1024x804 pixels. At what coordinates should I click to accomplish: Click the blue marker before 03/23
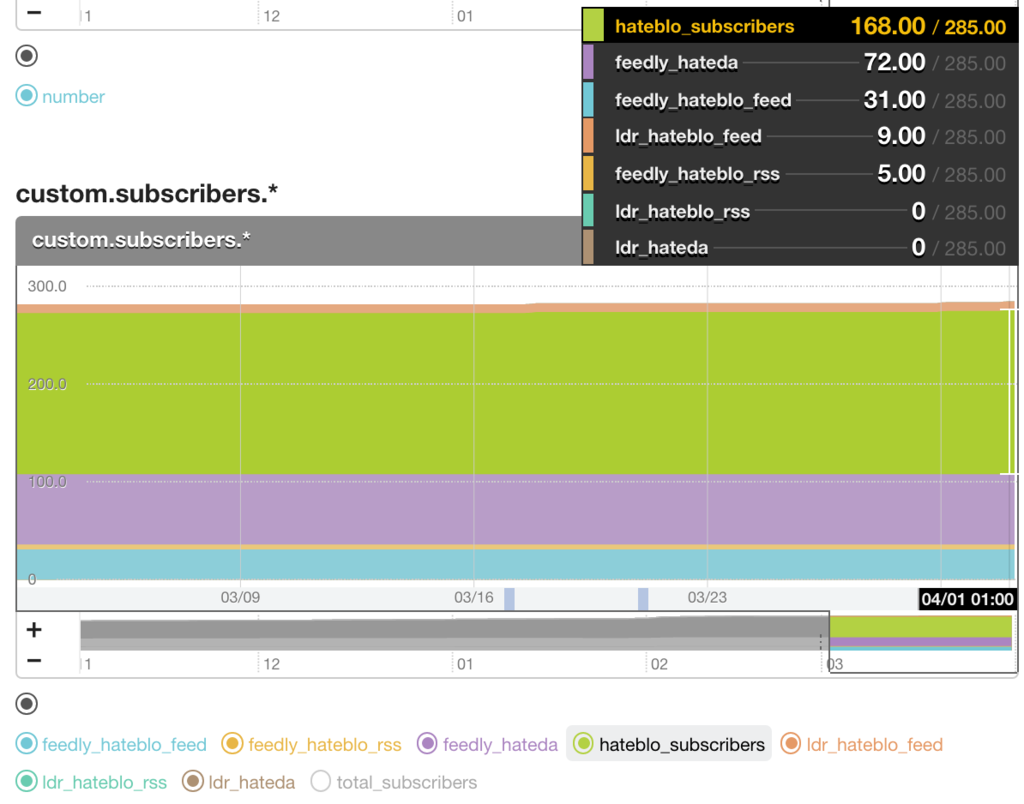click(x=643, y=599)
